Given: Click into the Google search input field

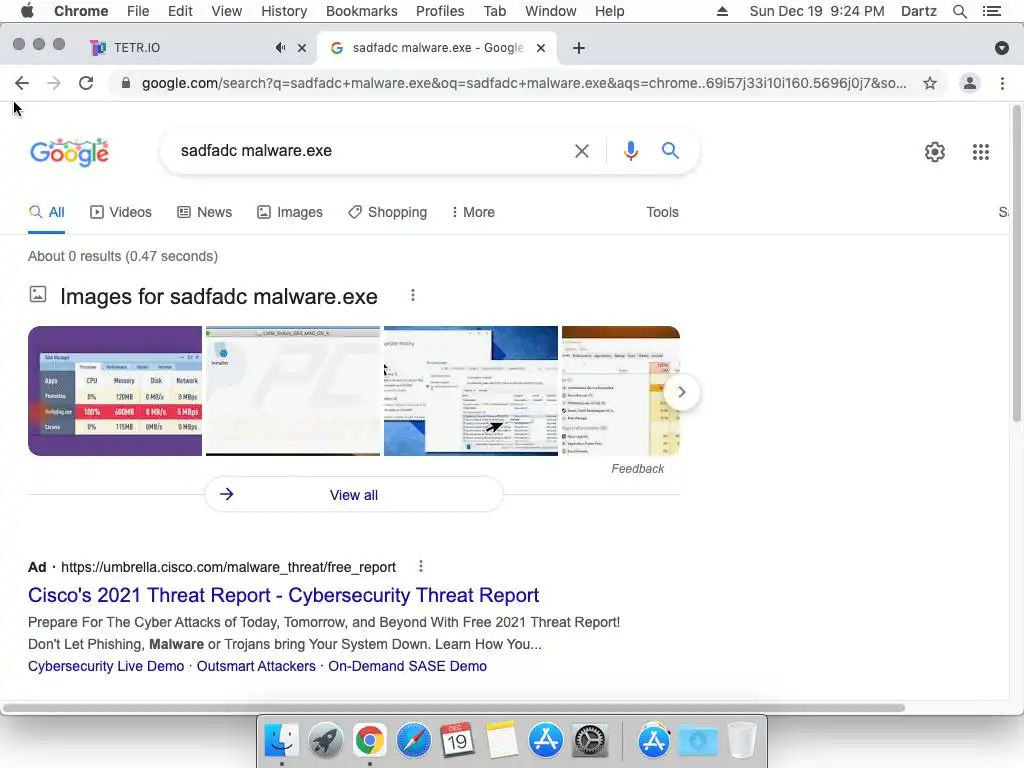Looking at the screenshot, I should pyautogui.click(x=372, y=151).
